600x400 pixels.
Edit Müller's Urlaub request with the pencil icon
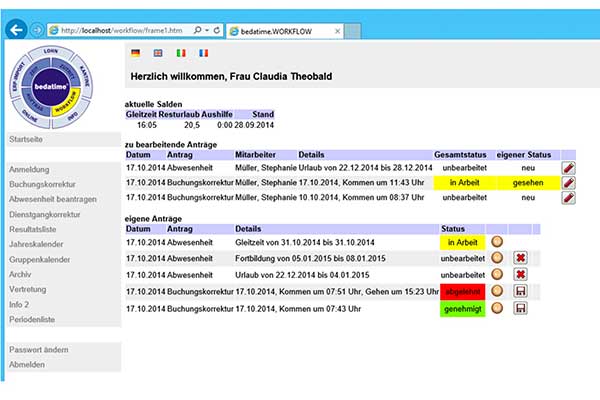coord(569,168)
